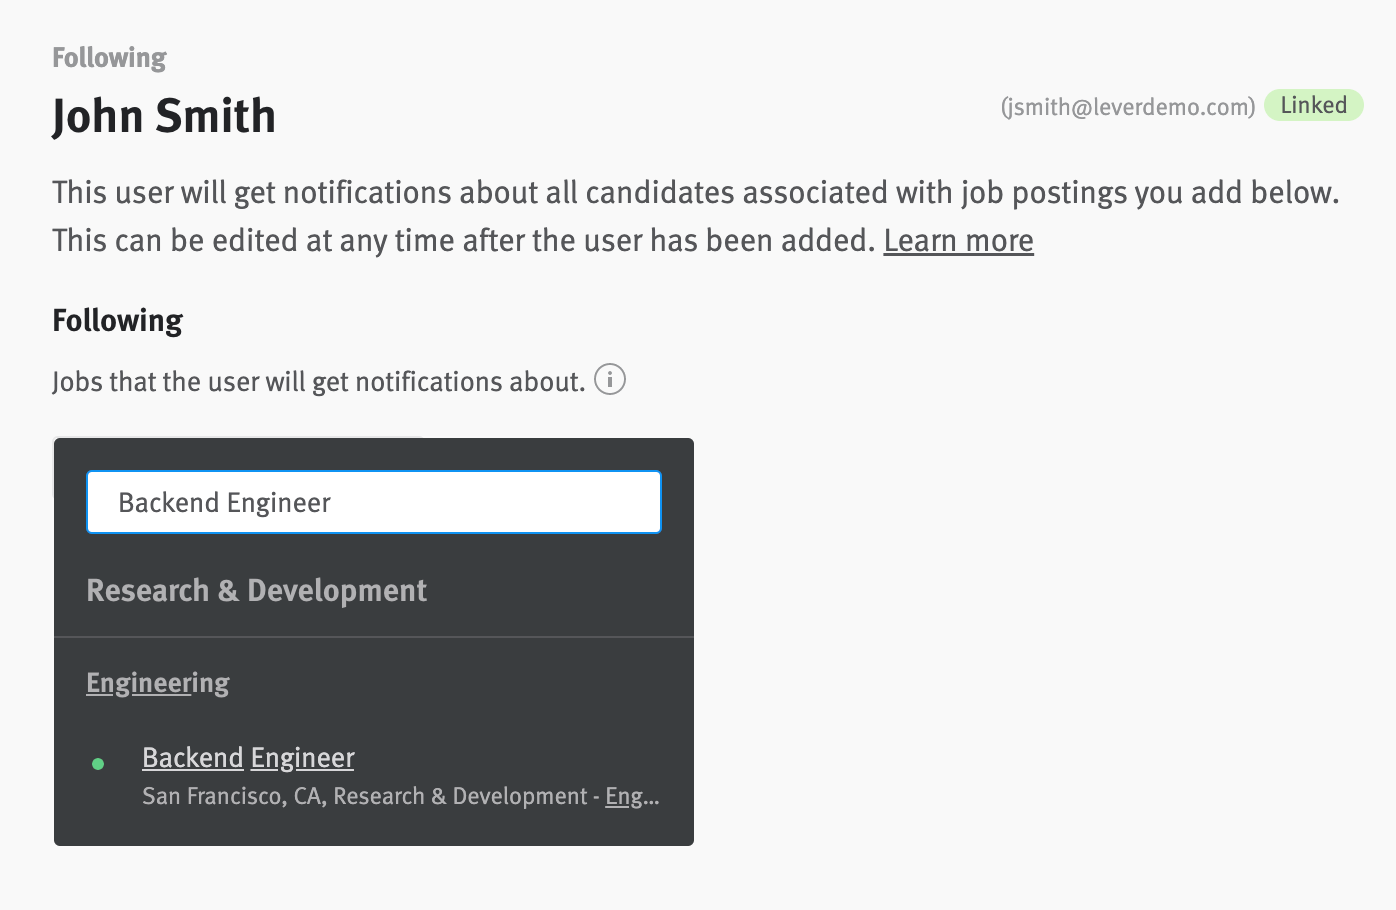Image resolution: width=1396 pixels, height=910 pixels.
Task: Select the Linked pill near the email address
Action: (1313, 105)
